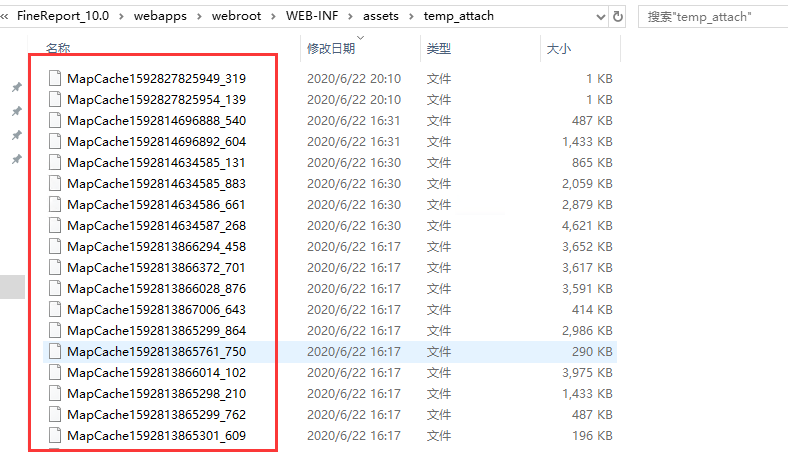The width and height of the screenshot is (788, 466).
Task: Select the file icon of MapCache1592814634587_268
Action: tap(55, 226)
